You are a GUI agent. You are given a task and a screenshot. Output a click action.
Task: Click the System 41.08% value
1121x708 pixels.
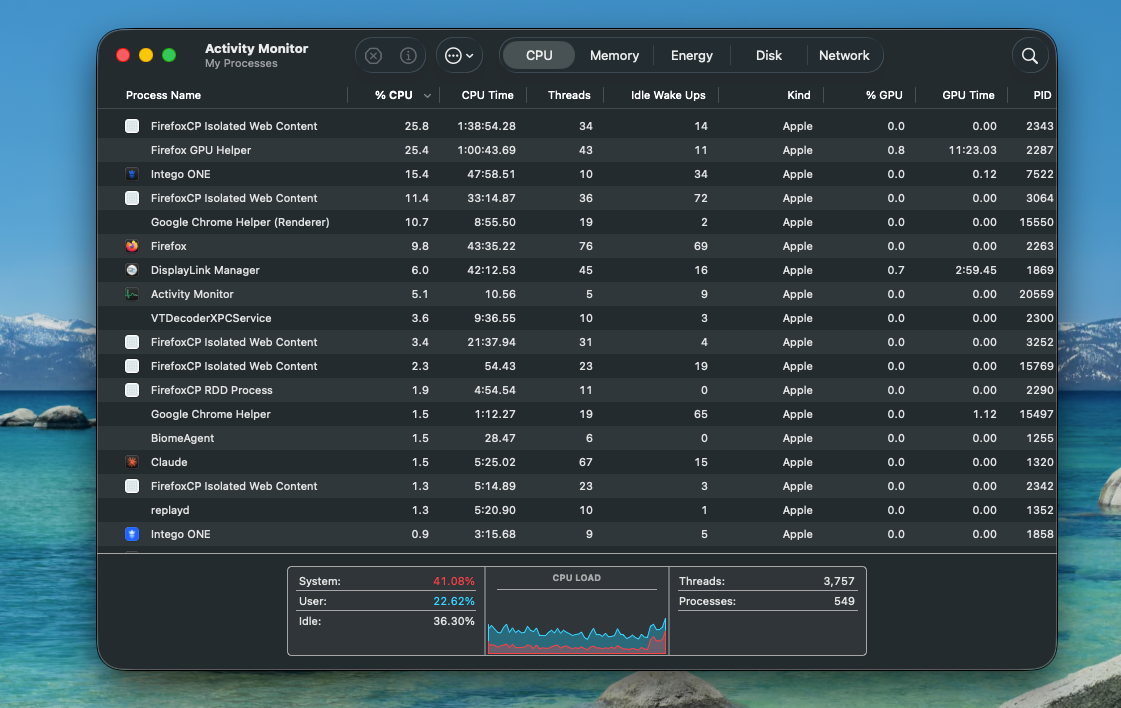click(x=453, y=581)
